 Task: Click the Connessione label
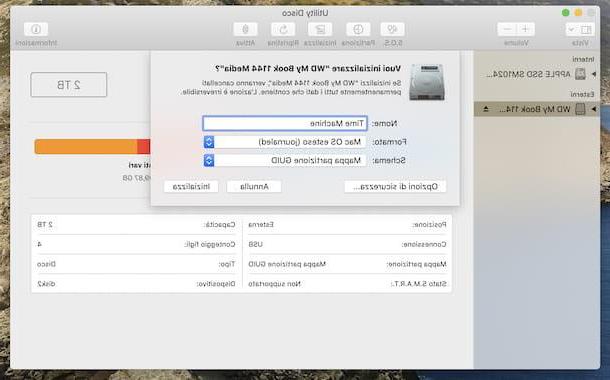[x=424, y=244]
